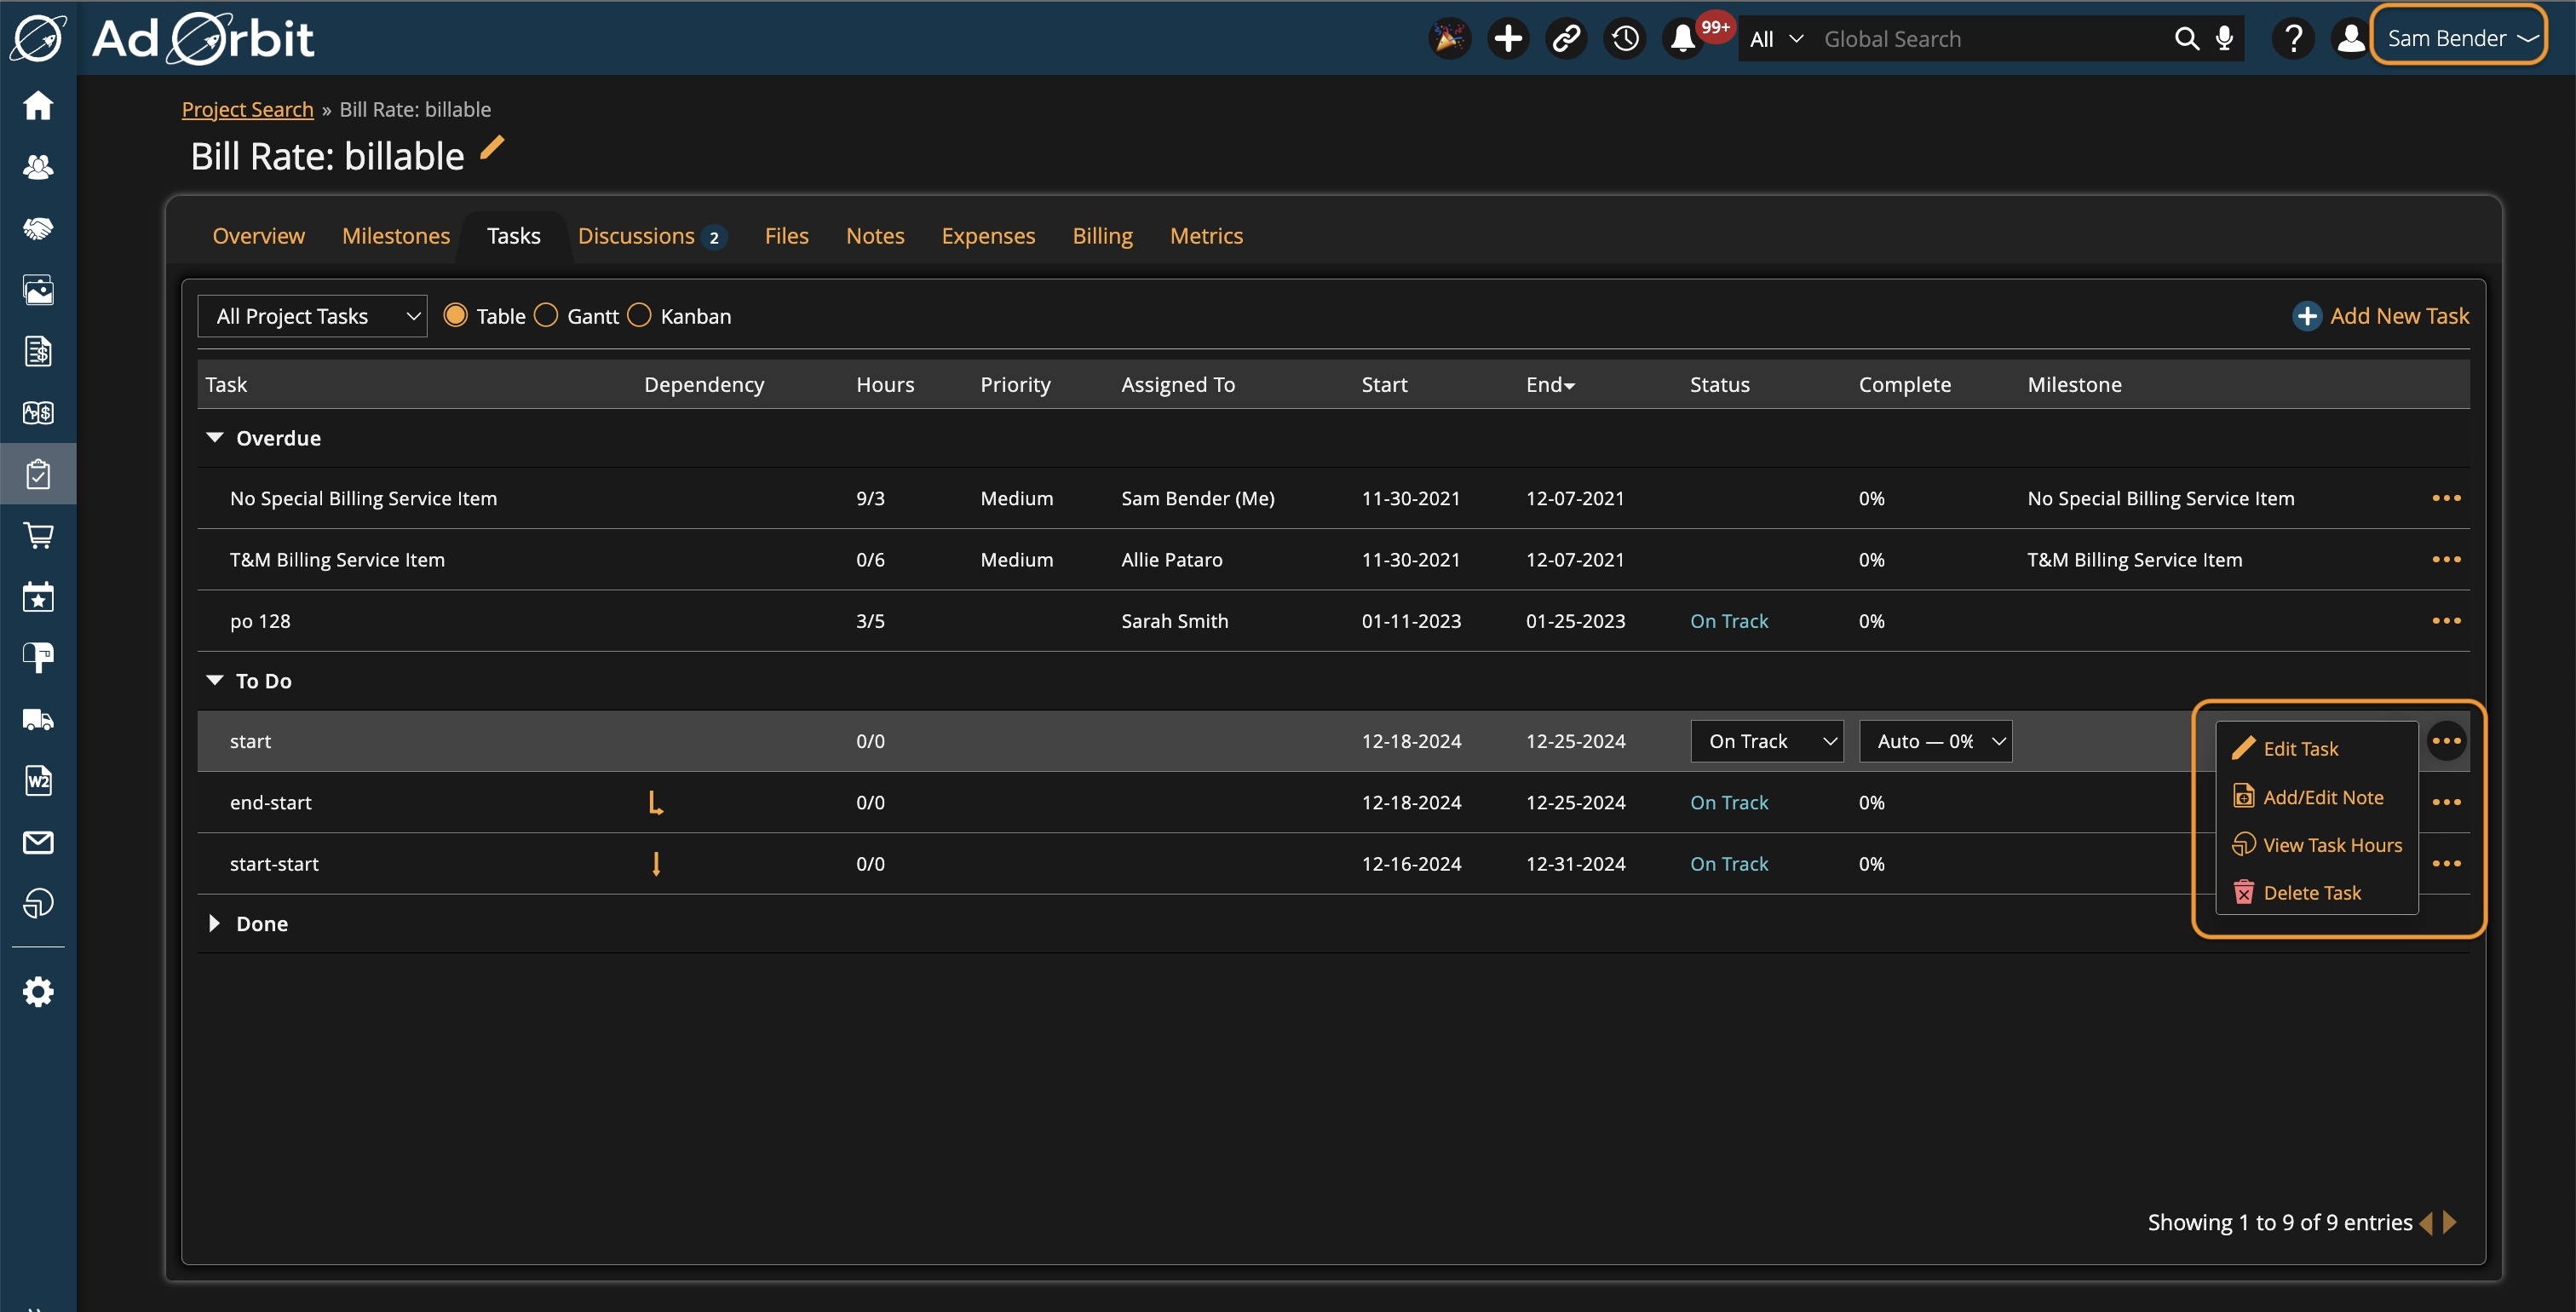2576x1312 pixels.
Task: Click the Project Search breadcrumb link
Action: (x=248, y=109)
